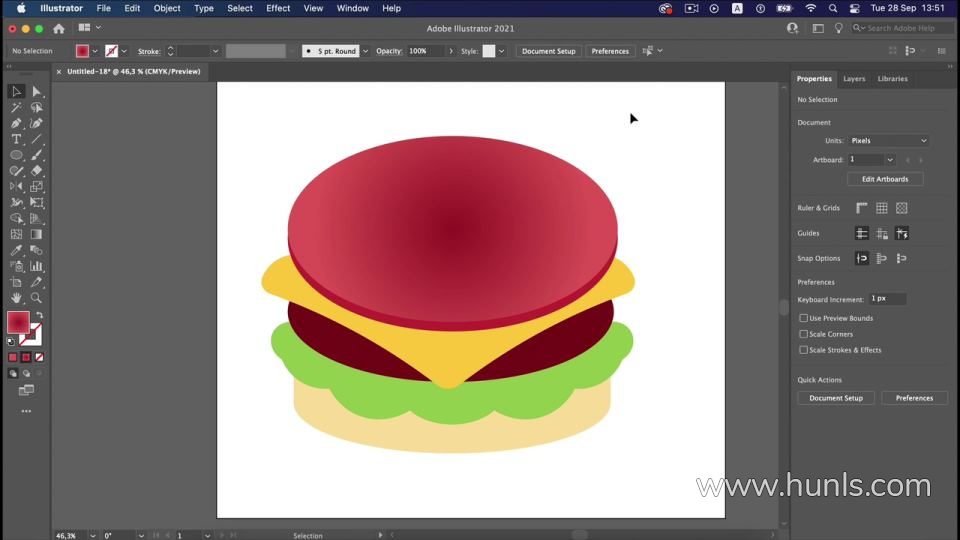Activate the Type tool
Screen dimensions: 960x540
point(16,139)
